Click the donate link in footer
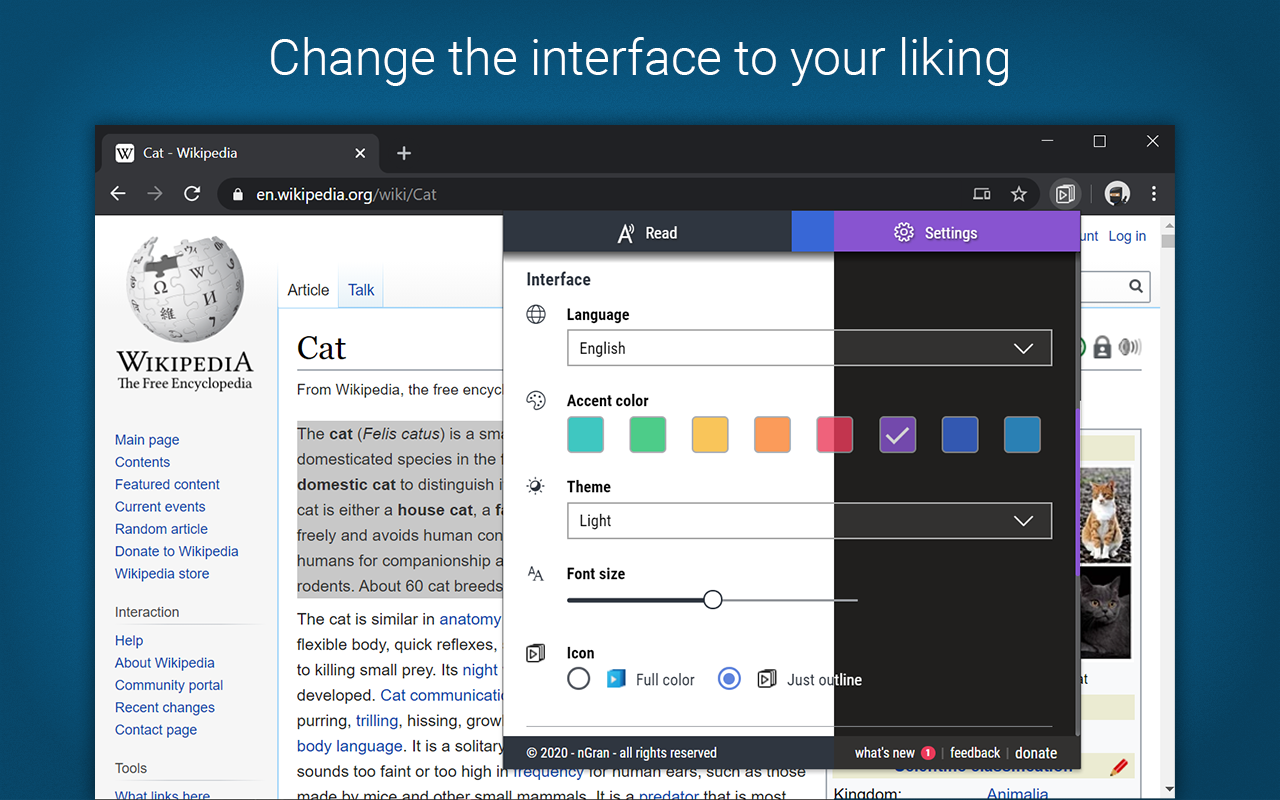Screen dimensions: 1280x800 tap(1036, 753)
